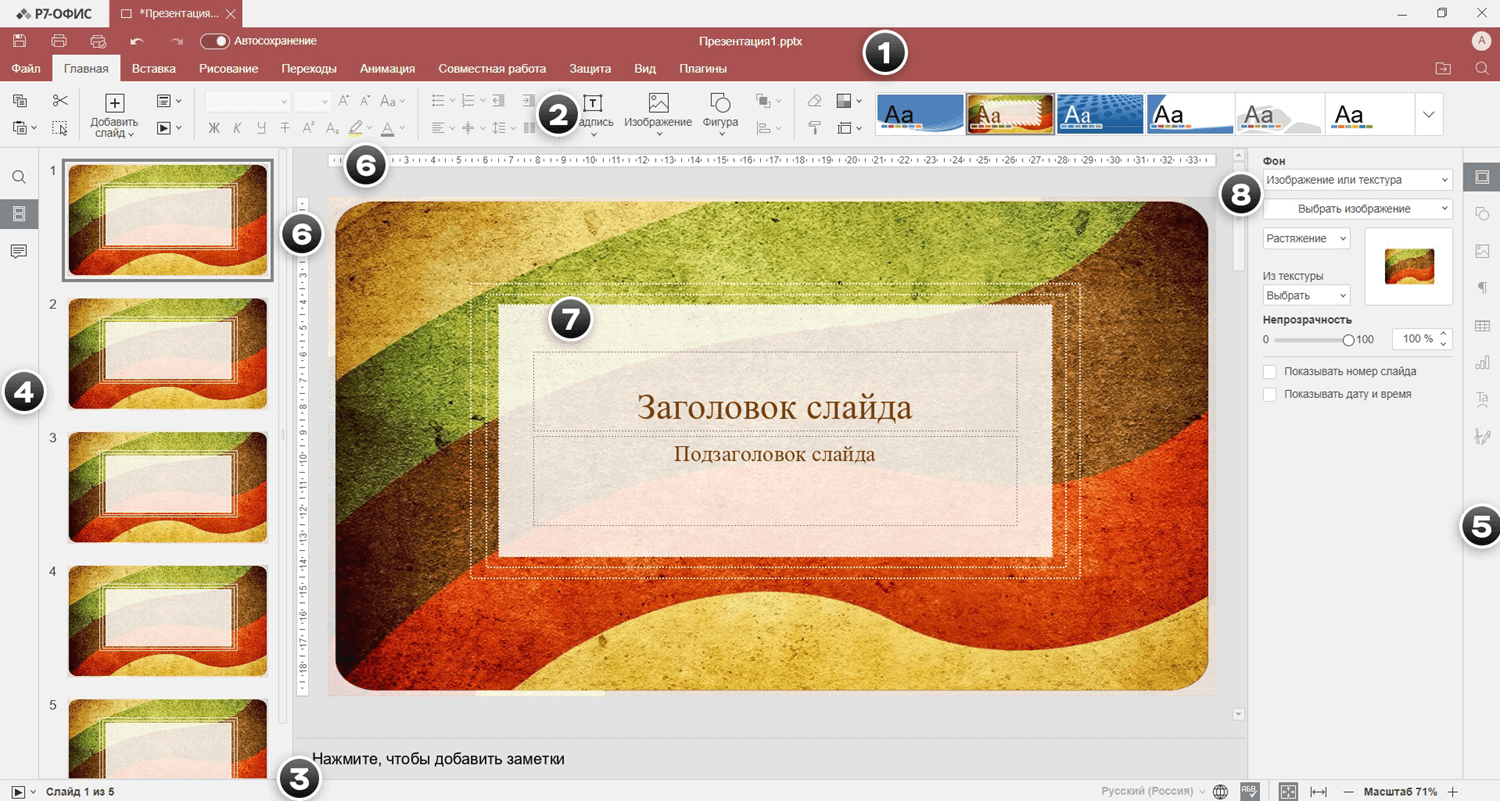Switch to the Анимация tab
Screen dimensions: 1500x801
click(x=387, y=69)
